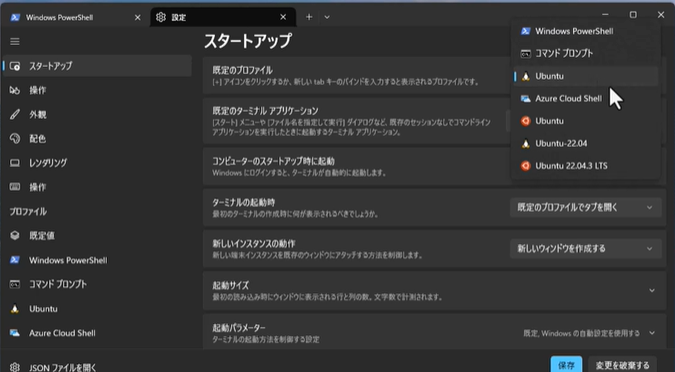The width and height of the screenshot is (675, 372).
Task: Open Ubuntu profile in sidebar
Action: point(97,309)
